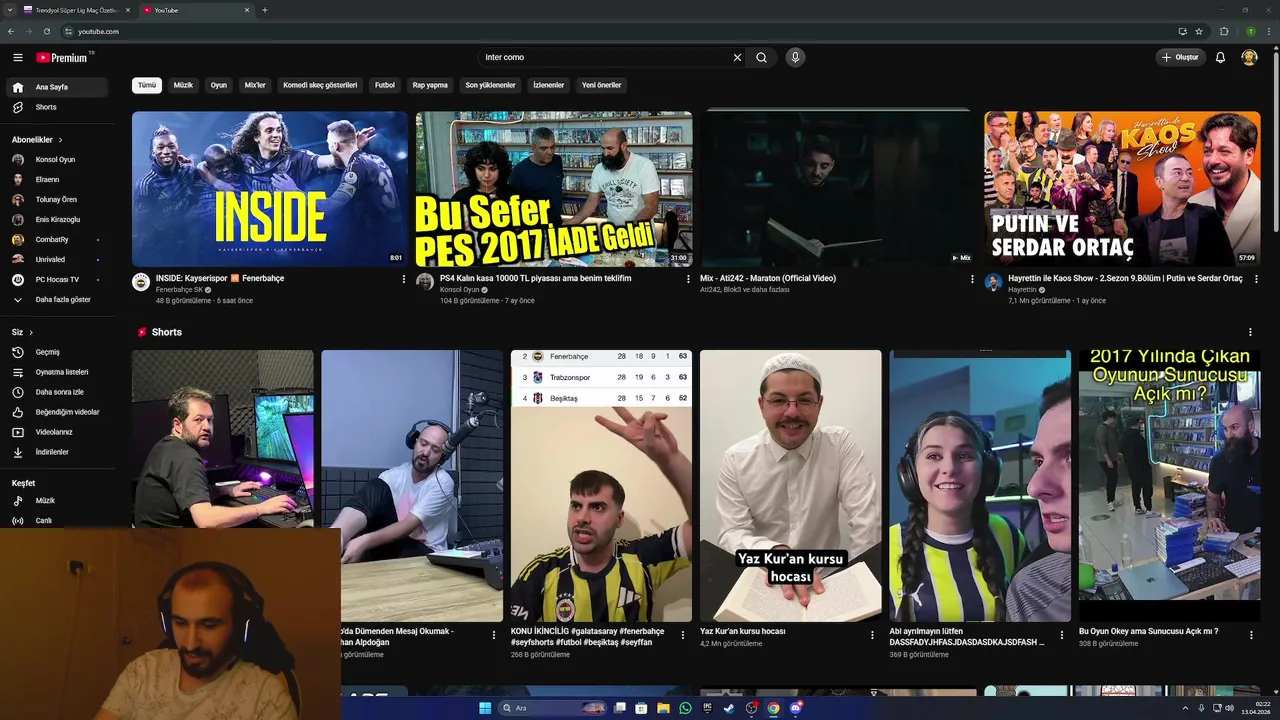Open İndirilenler downloads

[x=56, y=452]
